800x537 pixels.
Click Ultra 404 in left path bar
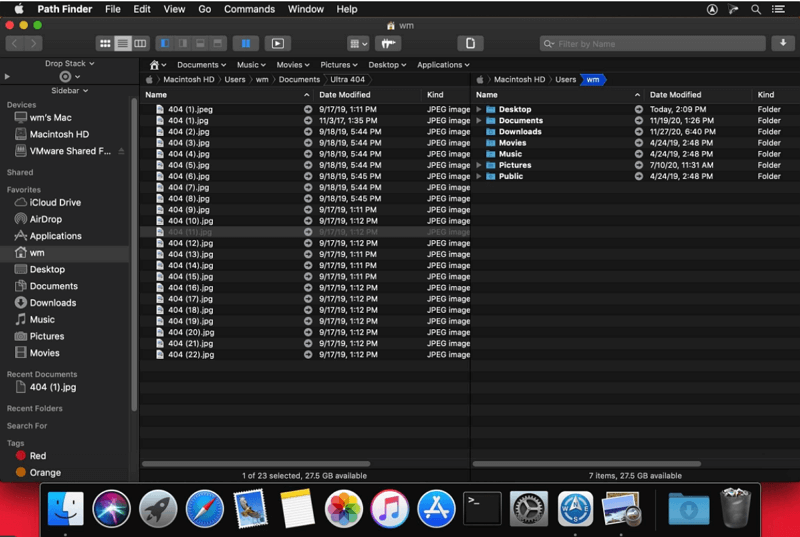point(347,80)
